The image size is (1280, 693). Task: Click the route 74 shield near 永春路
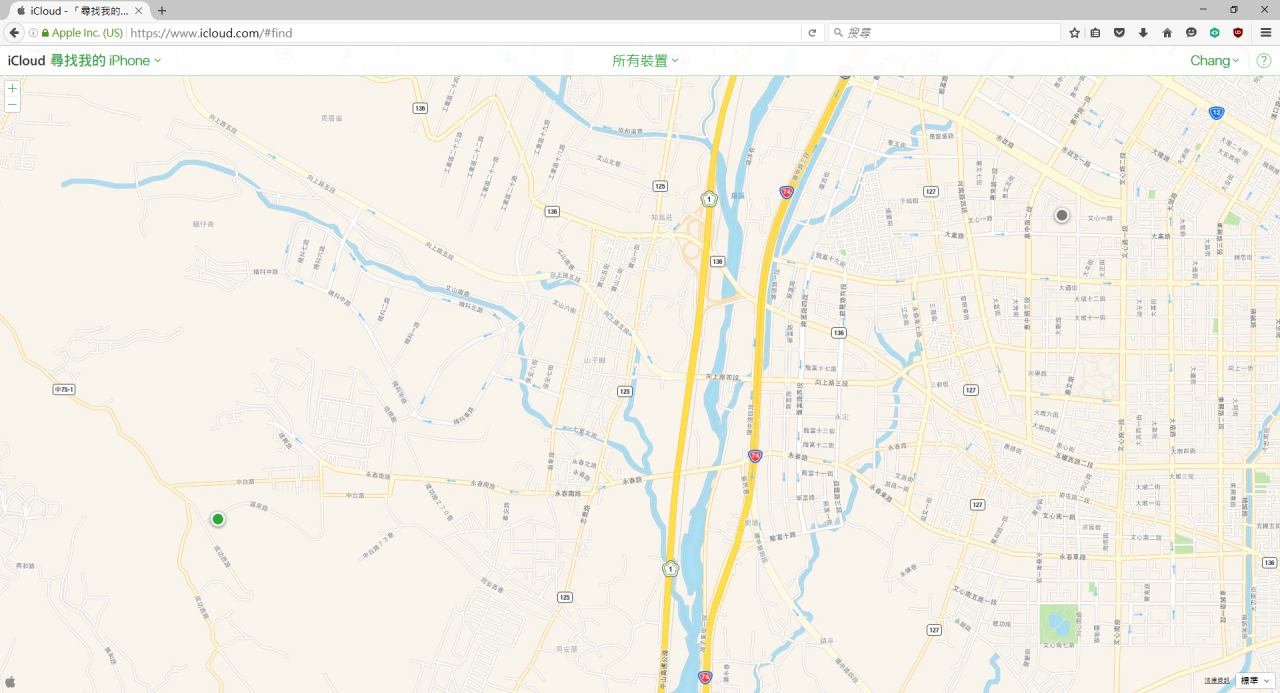[755, 456]
